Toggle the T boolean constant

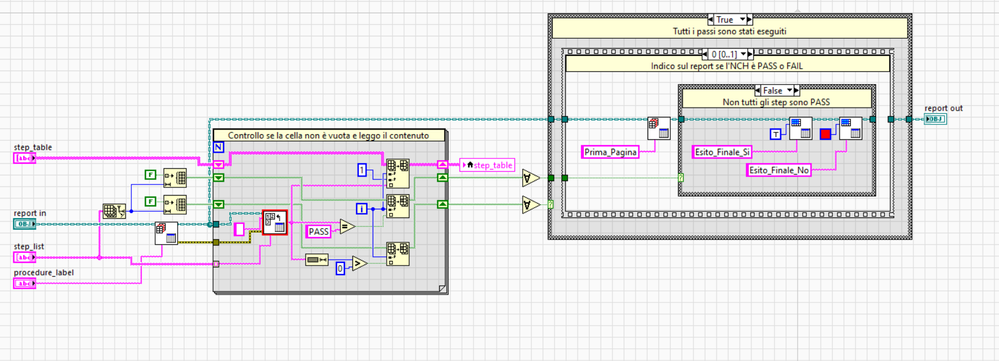(775, 133)
